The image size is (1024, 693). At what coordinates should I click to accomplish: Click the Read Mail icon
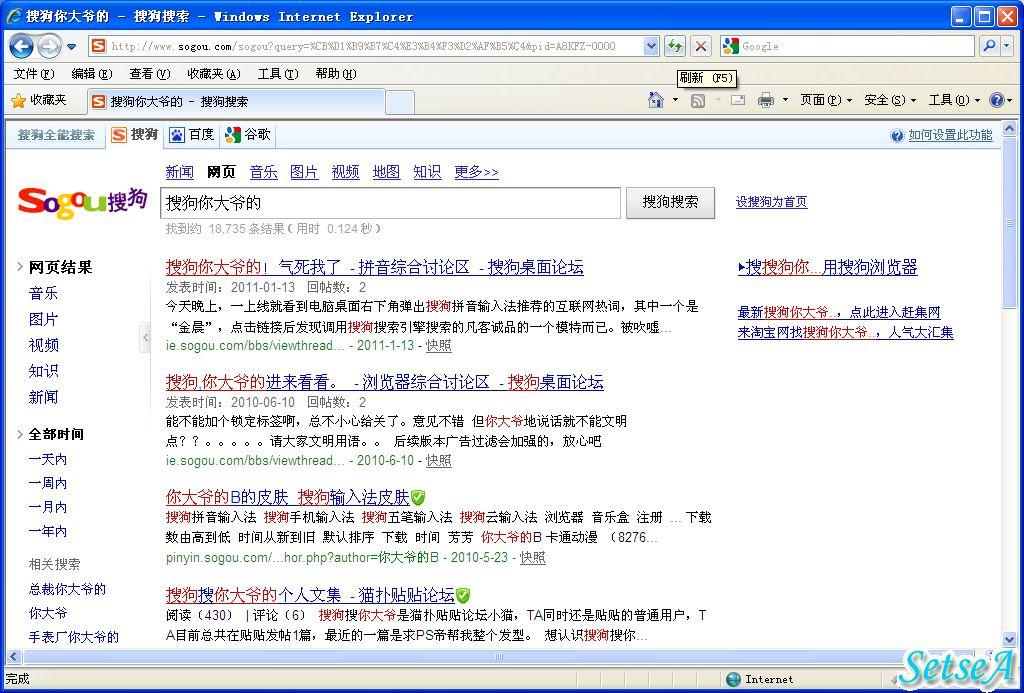738,100
